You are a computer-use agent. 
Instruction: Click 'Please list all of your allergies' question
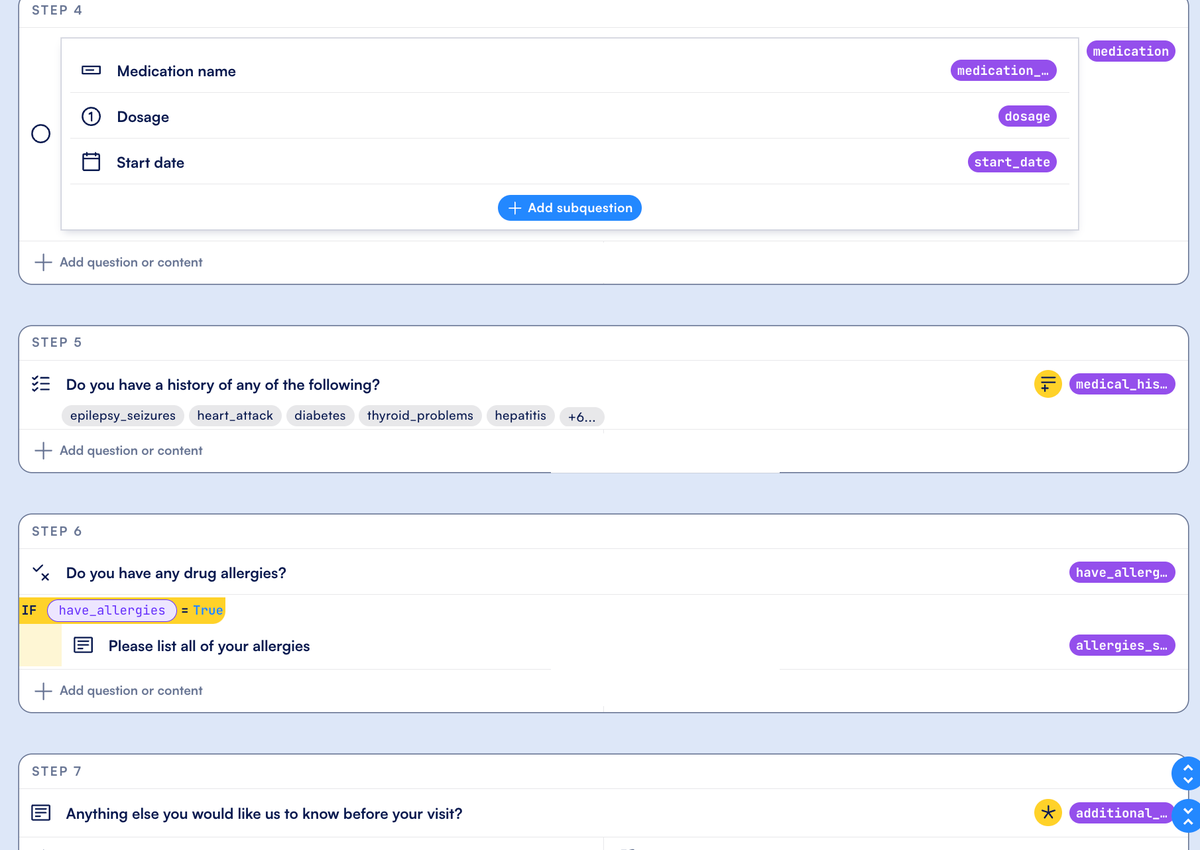click(209, 646)
